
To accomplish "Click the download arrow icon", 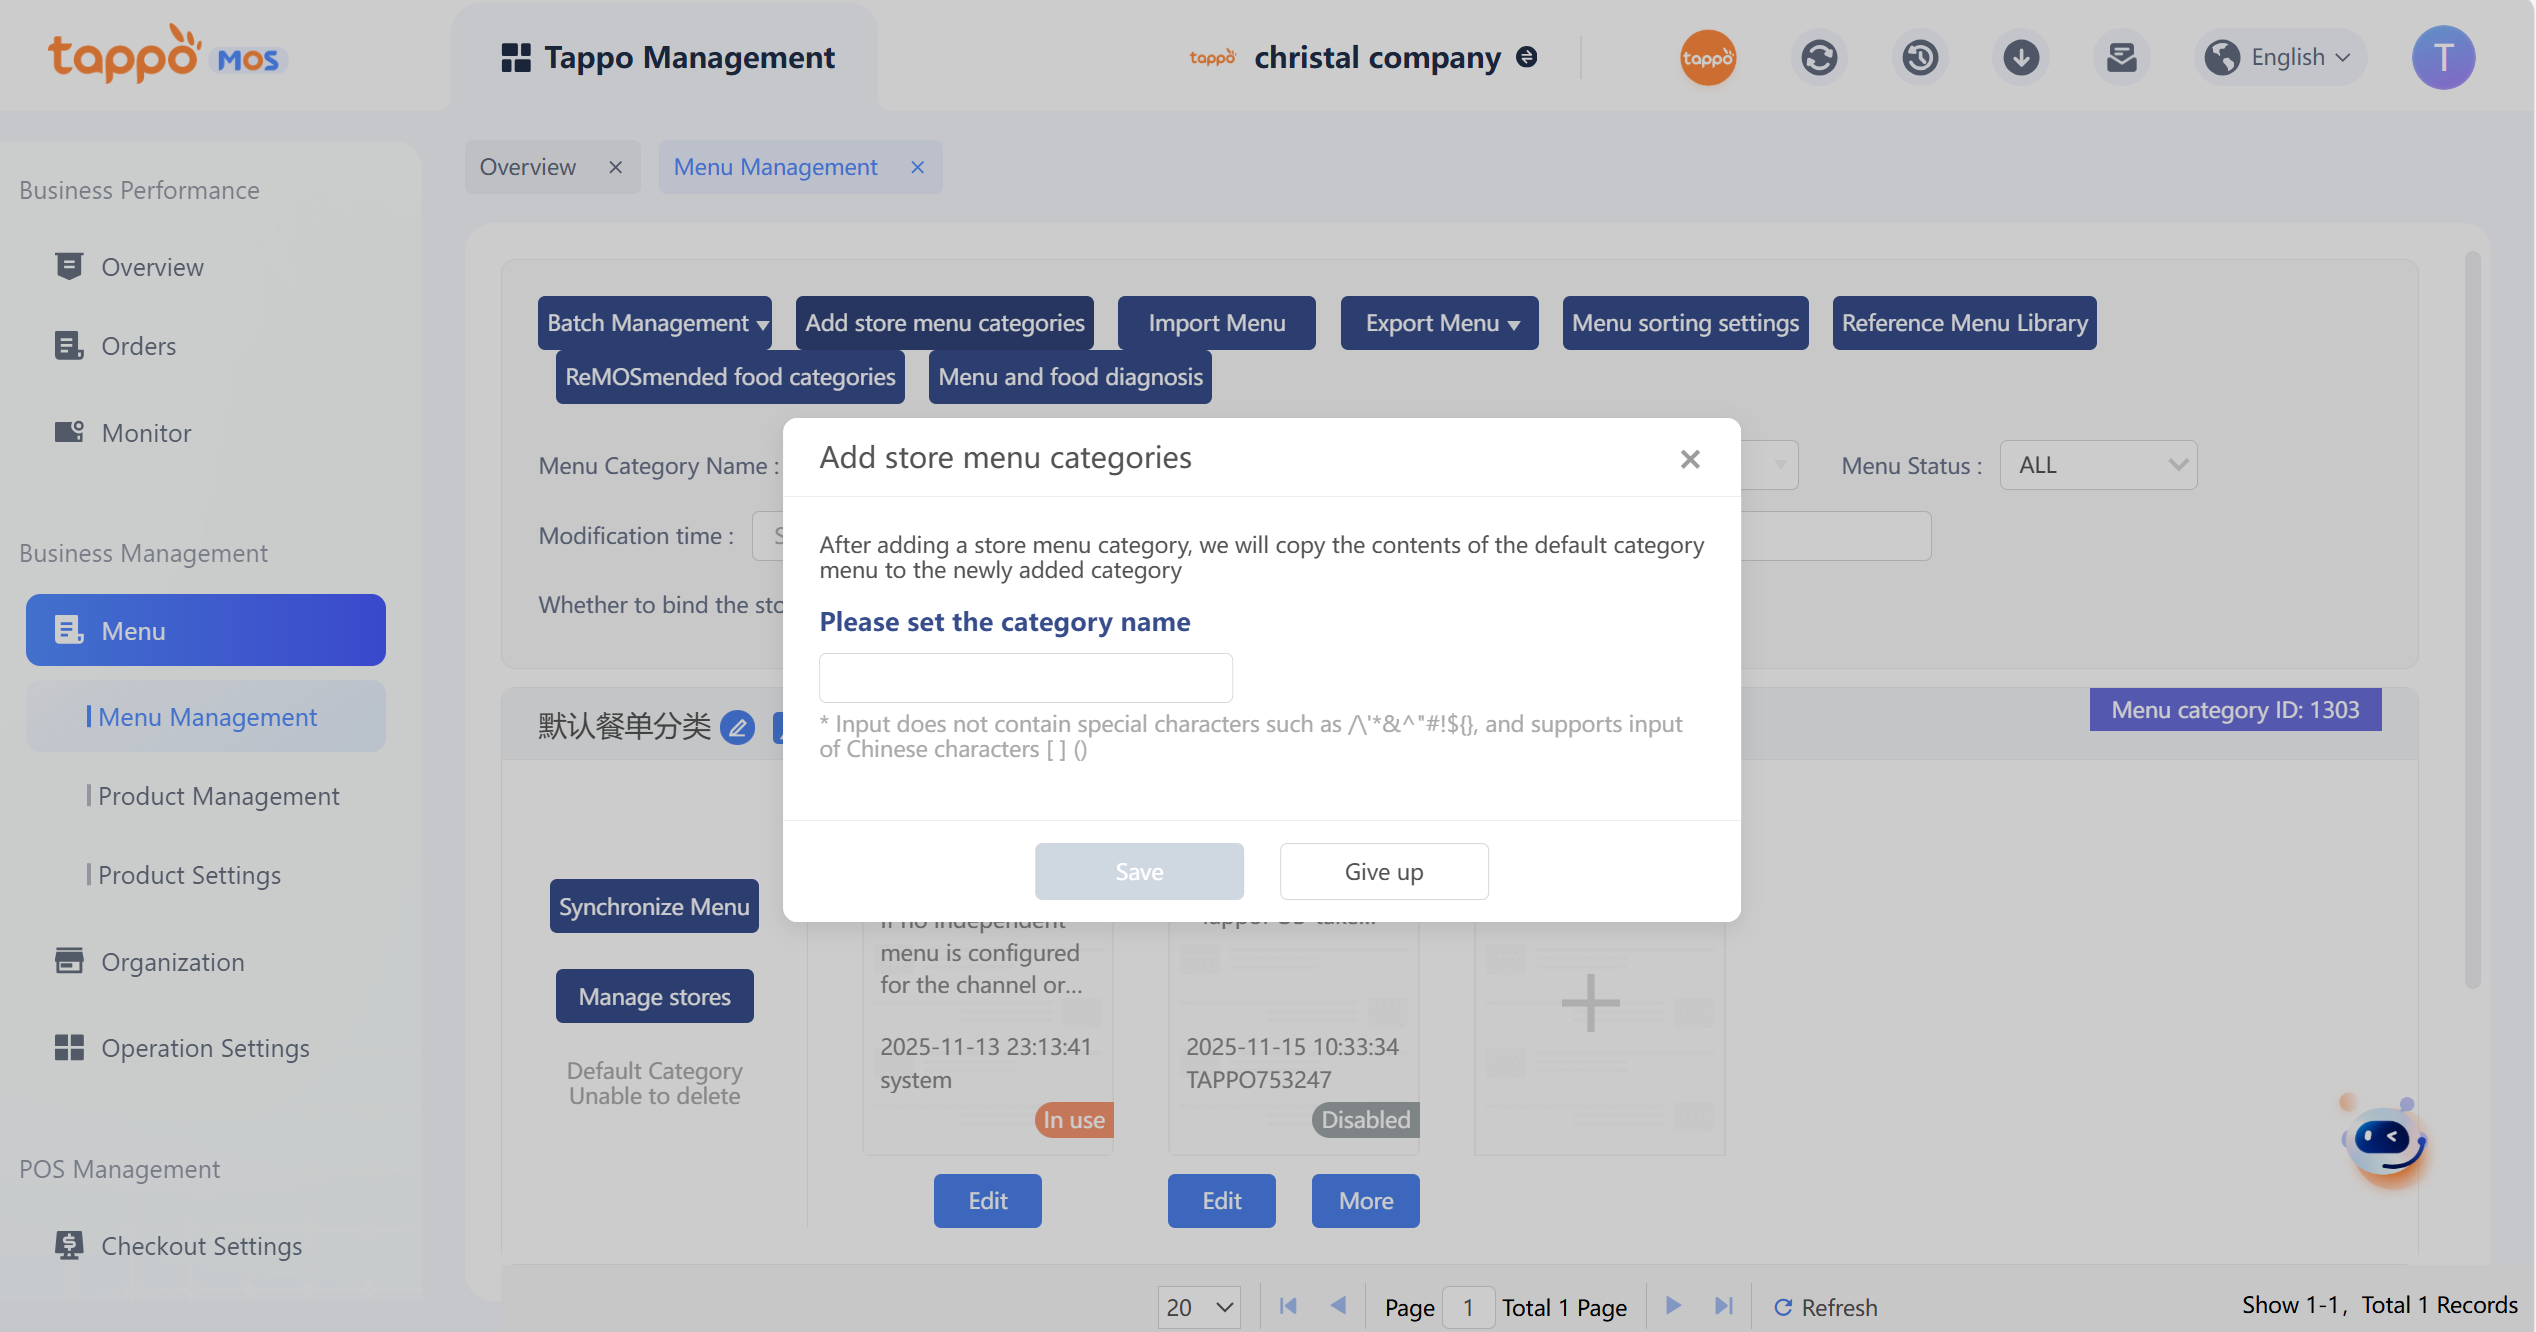I will click(x=2020, y=58).
